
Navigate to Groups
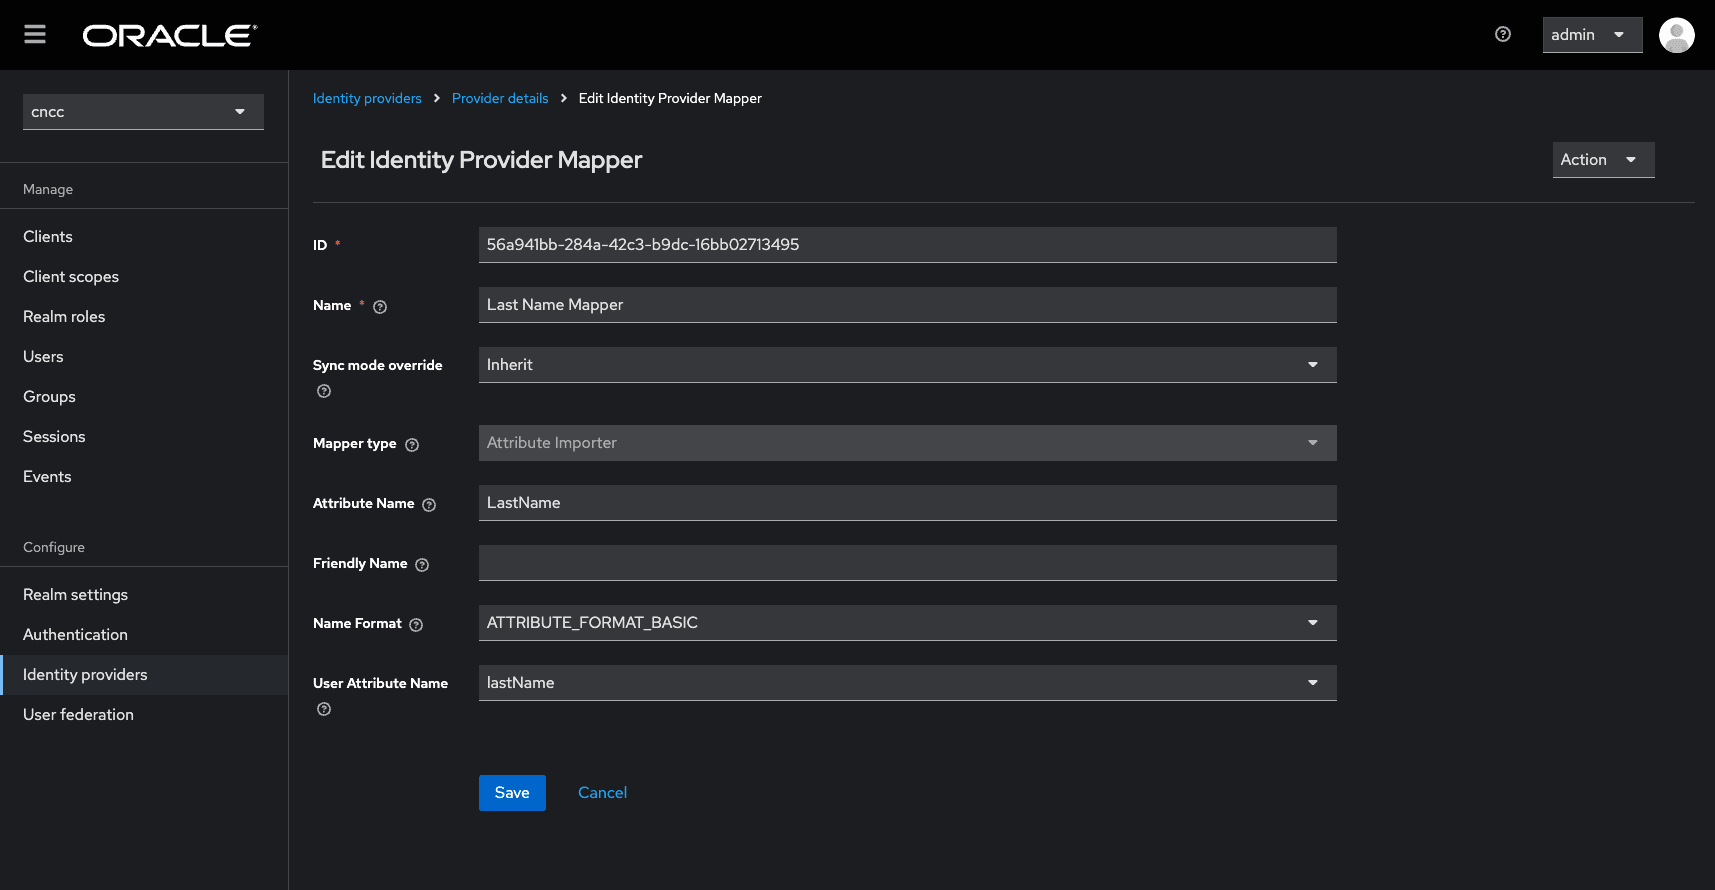pyautogui.click(x=144, y=397)
